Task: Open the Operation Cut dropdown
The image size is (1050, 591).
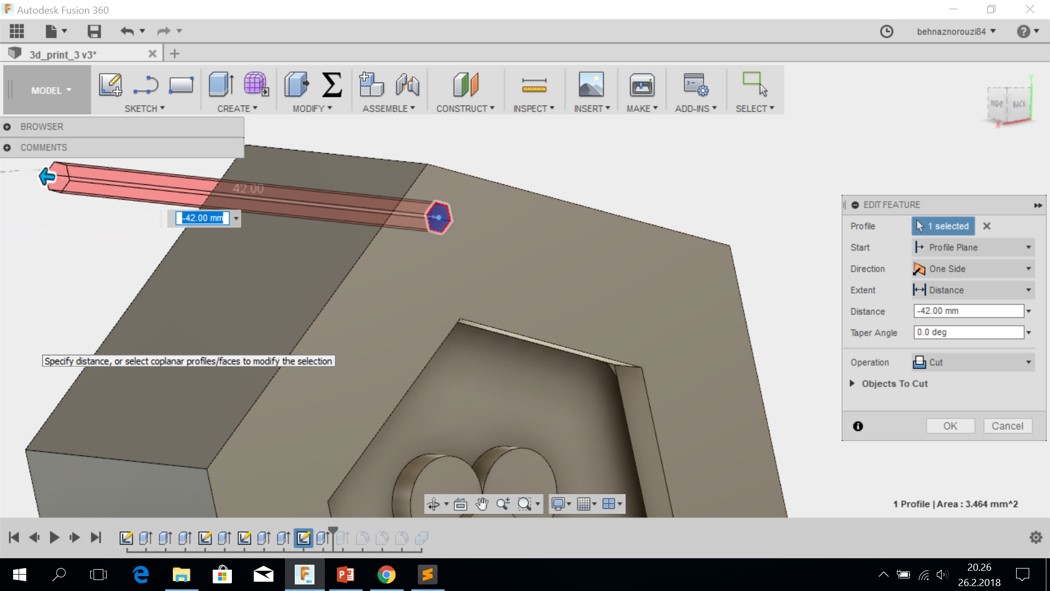Action: coord(973,362)
